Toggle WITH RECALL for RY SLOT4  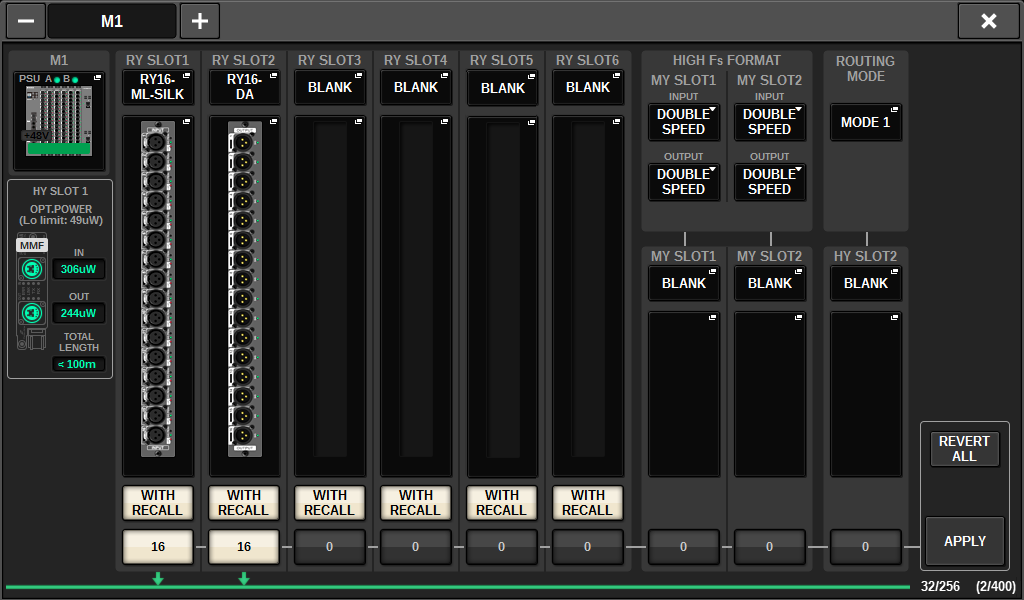point(416,503)
